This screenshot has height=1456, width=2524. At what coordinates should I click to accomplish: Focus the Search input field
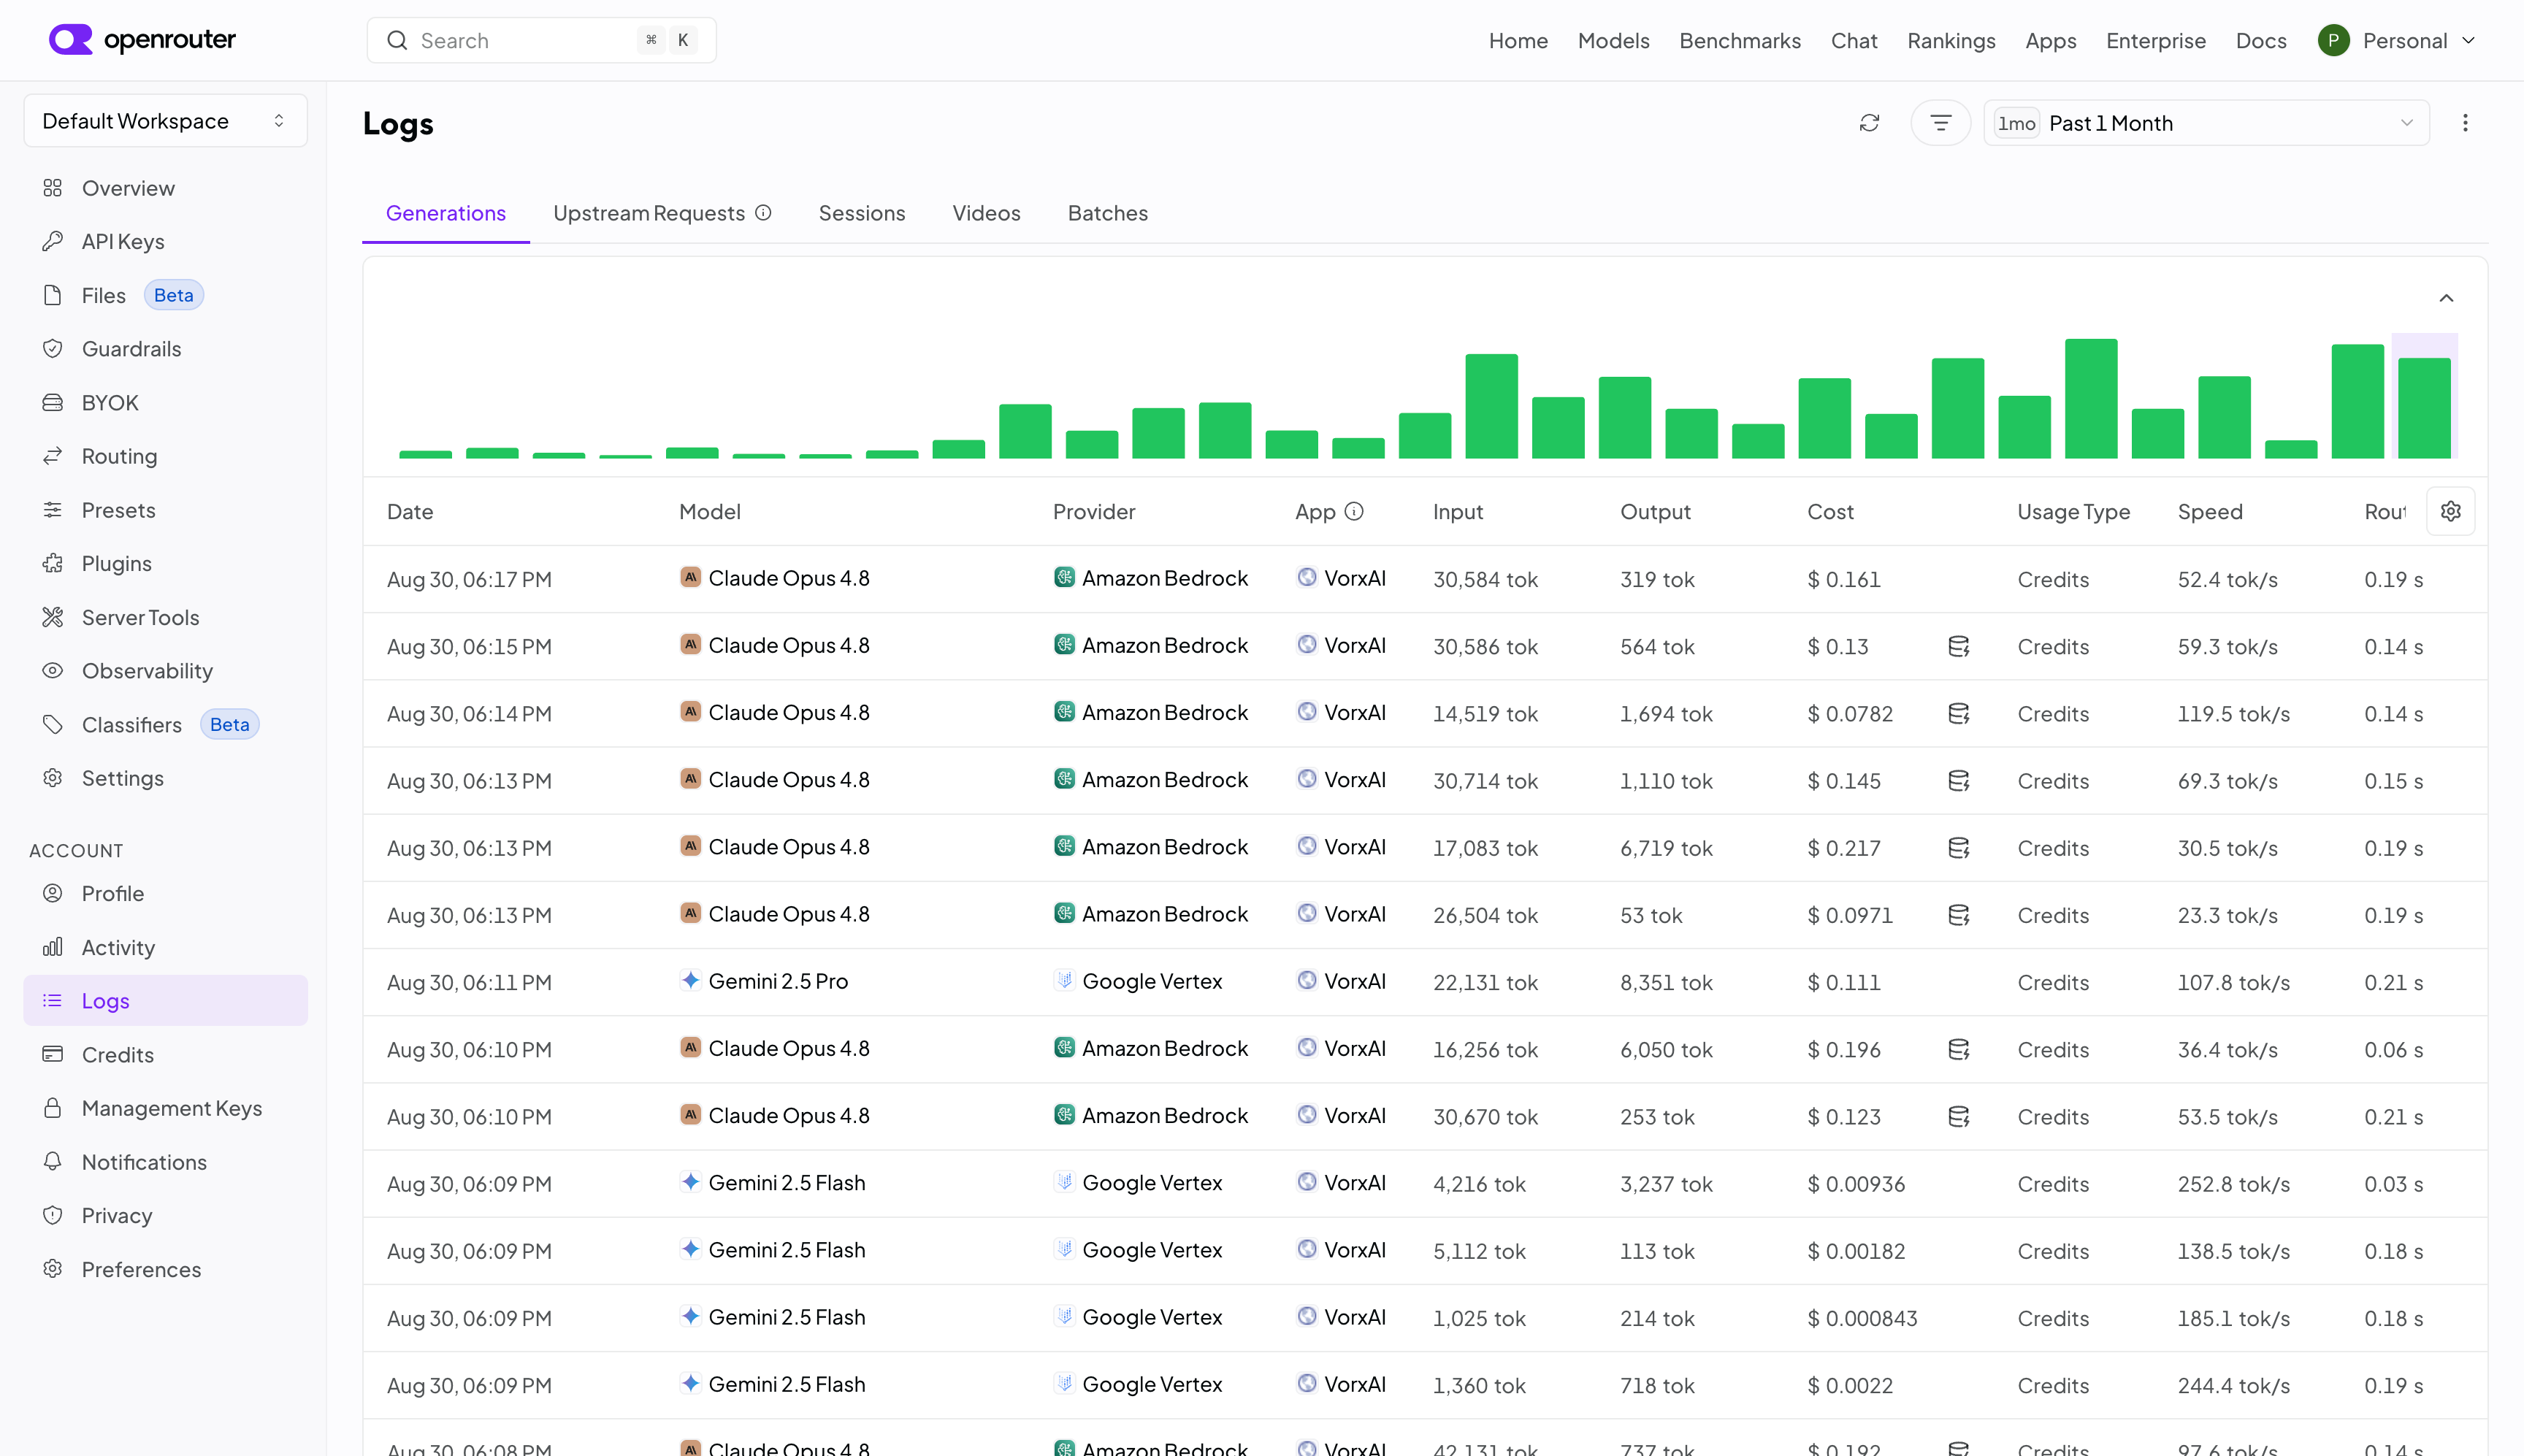pos(541,40)
